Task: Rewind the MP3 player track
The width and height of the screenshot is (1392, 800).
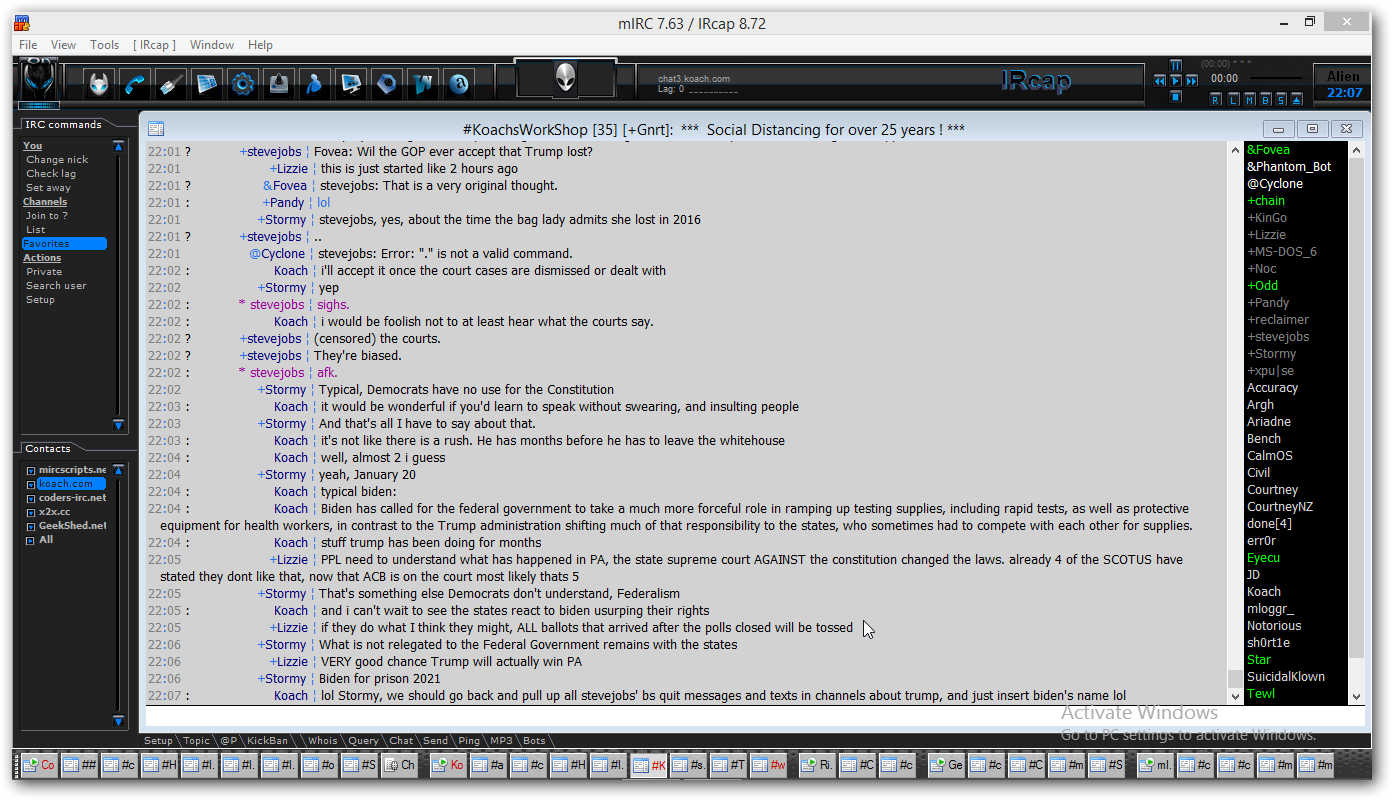Action: coord(1160,81)
